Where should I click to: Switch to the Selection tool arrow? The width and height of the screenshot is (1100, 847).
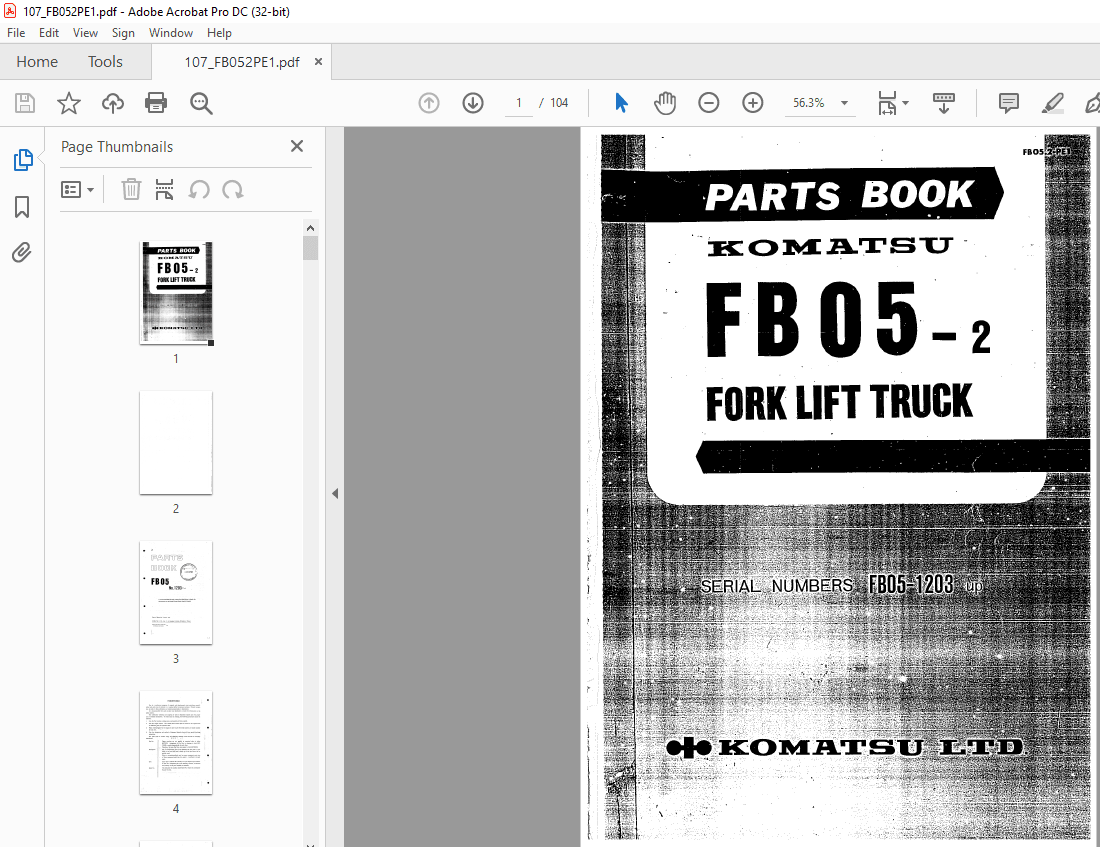tap(621, 103)
